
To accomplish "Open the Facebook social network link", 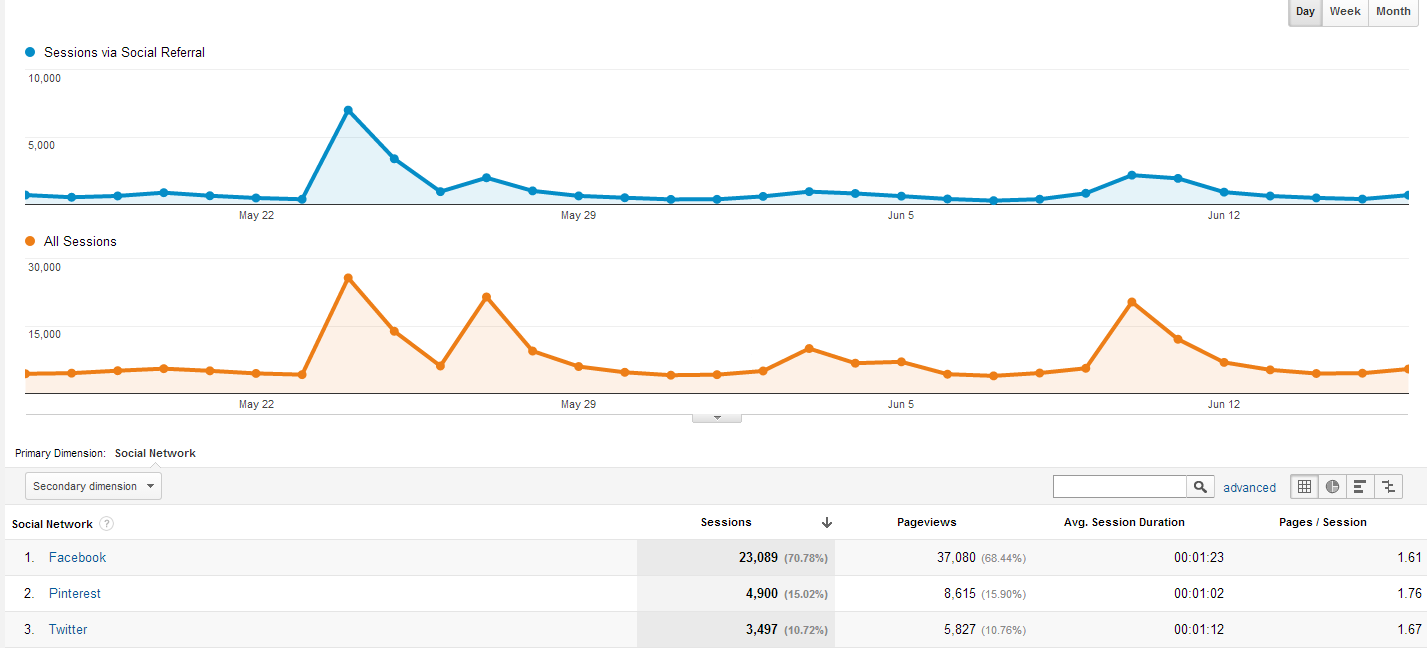I will tap(77, 558).
